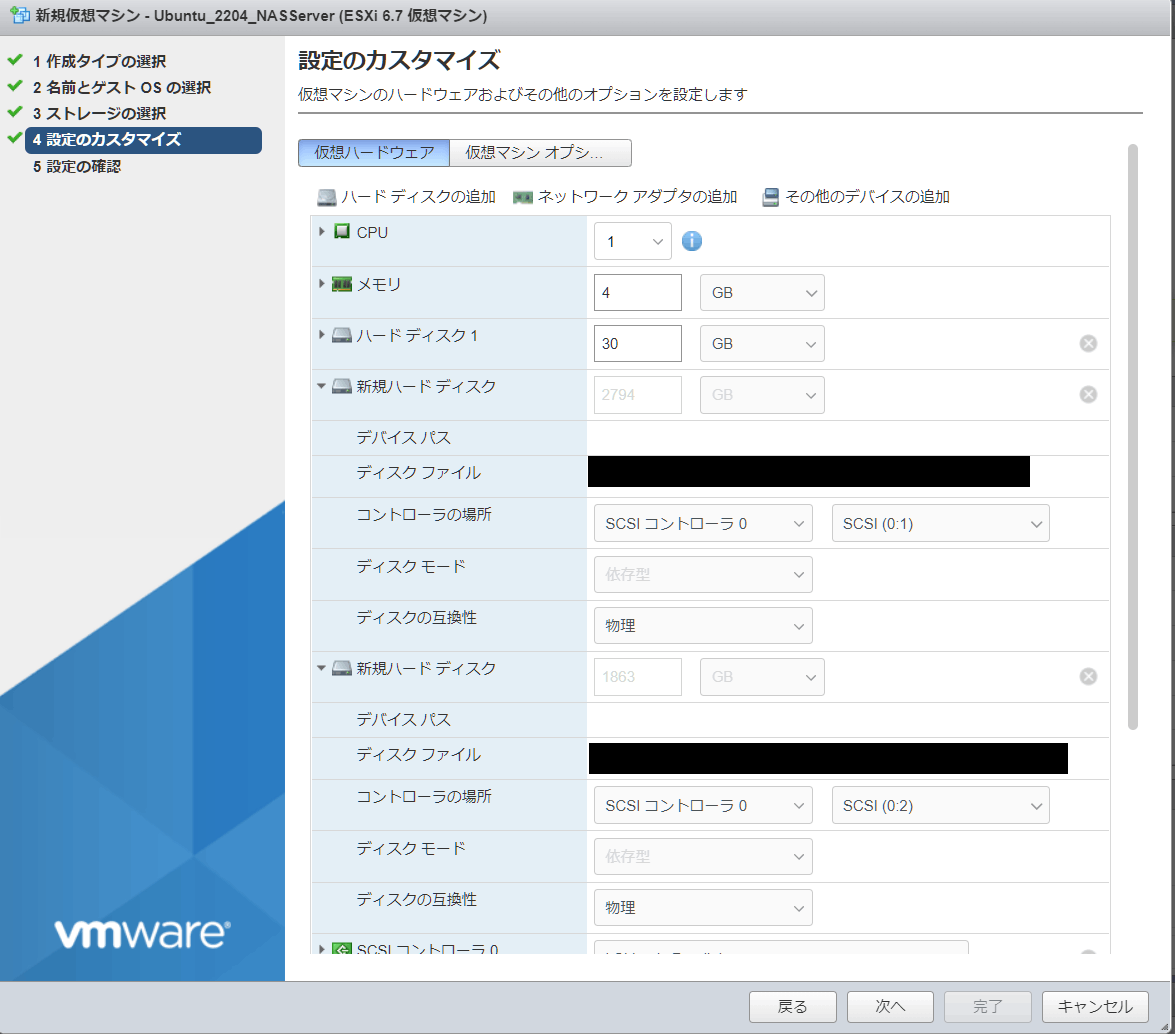Click the second disk's コントローラの場所 label
The height and width of the screenshot is (1034, 1175).
point(423,796)
